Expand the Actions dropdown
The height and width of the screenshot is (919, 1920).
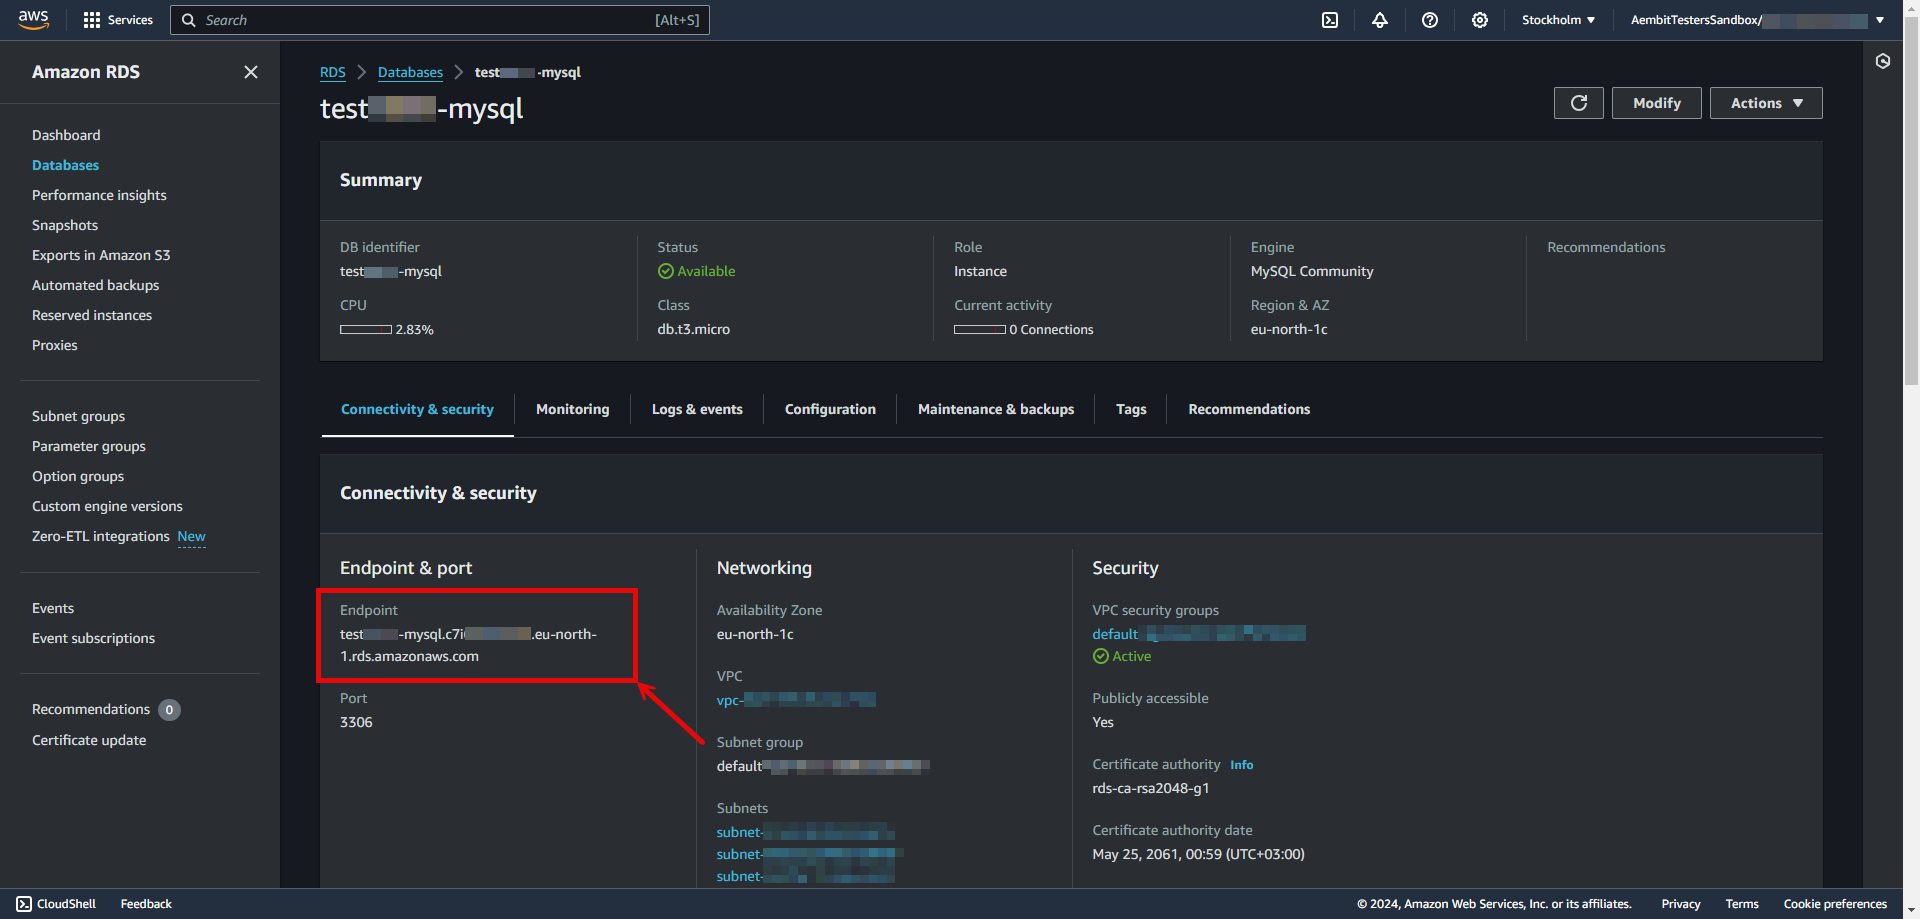1766,103
